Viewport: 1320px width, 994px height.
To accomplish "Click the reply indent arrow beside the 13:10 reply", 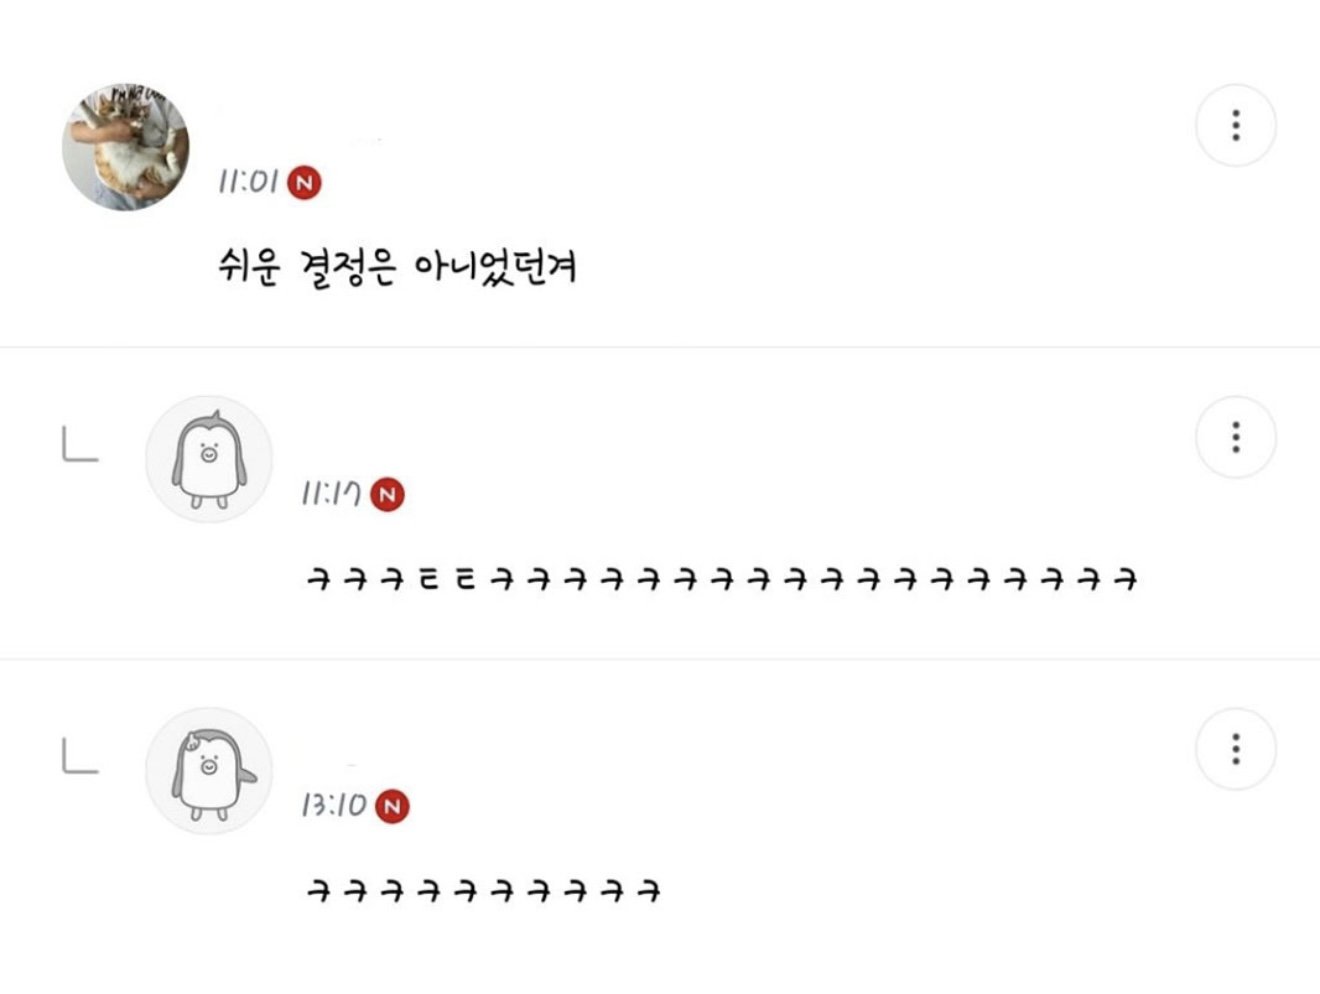I will (80, 757).
